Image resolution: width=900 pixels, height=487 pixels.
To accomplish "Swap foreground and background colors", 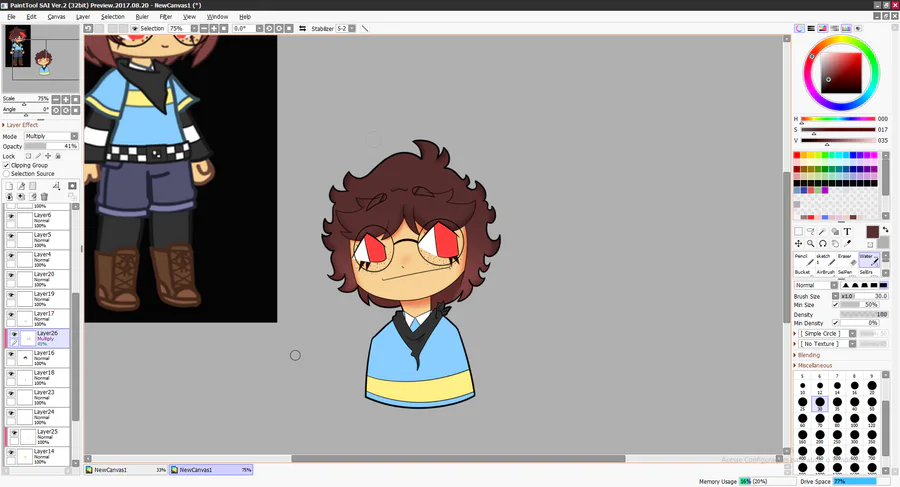I will [885, 230].
